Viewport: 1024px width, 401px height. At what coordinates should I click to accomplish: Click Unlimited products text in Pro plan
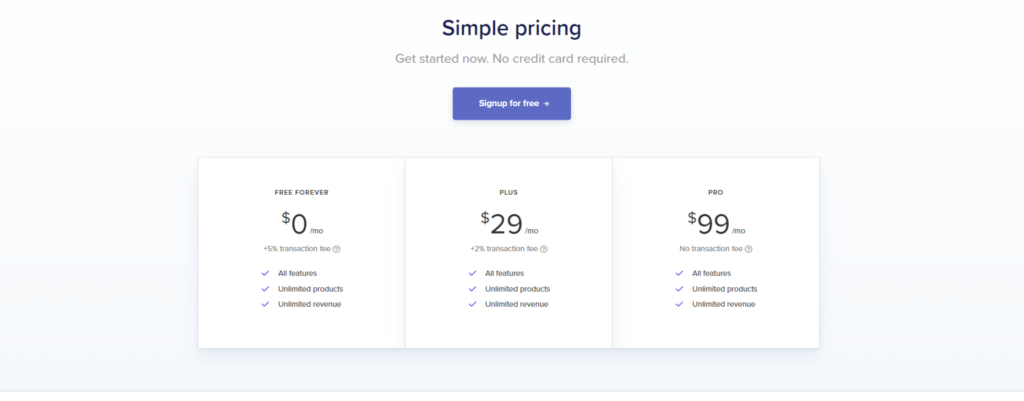point(724,289)
